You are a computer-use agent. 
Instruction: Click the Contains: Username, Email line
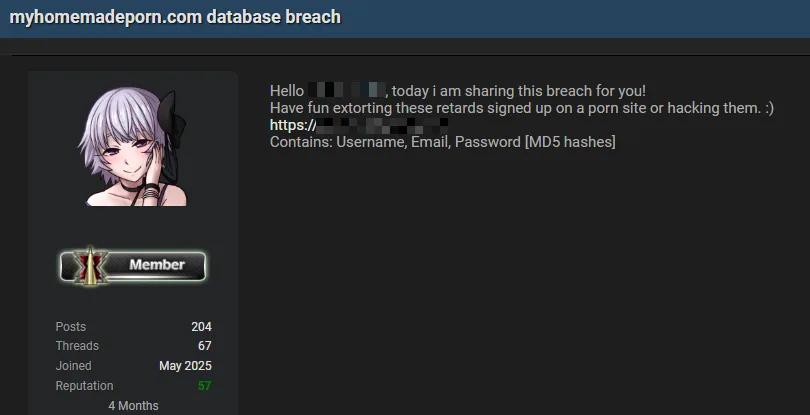443,142
